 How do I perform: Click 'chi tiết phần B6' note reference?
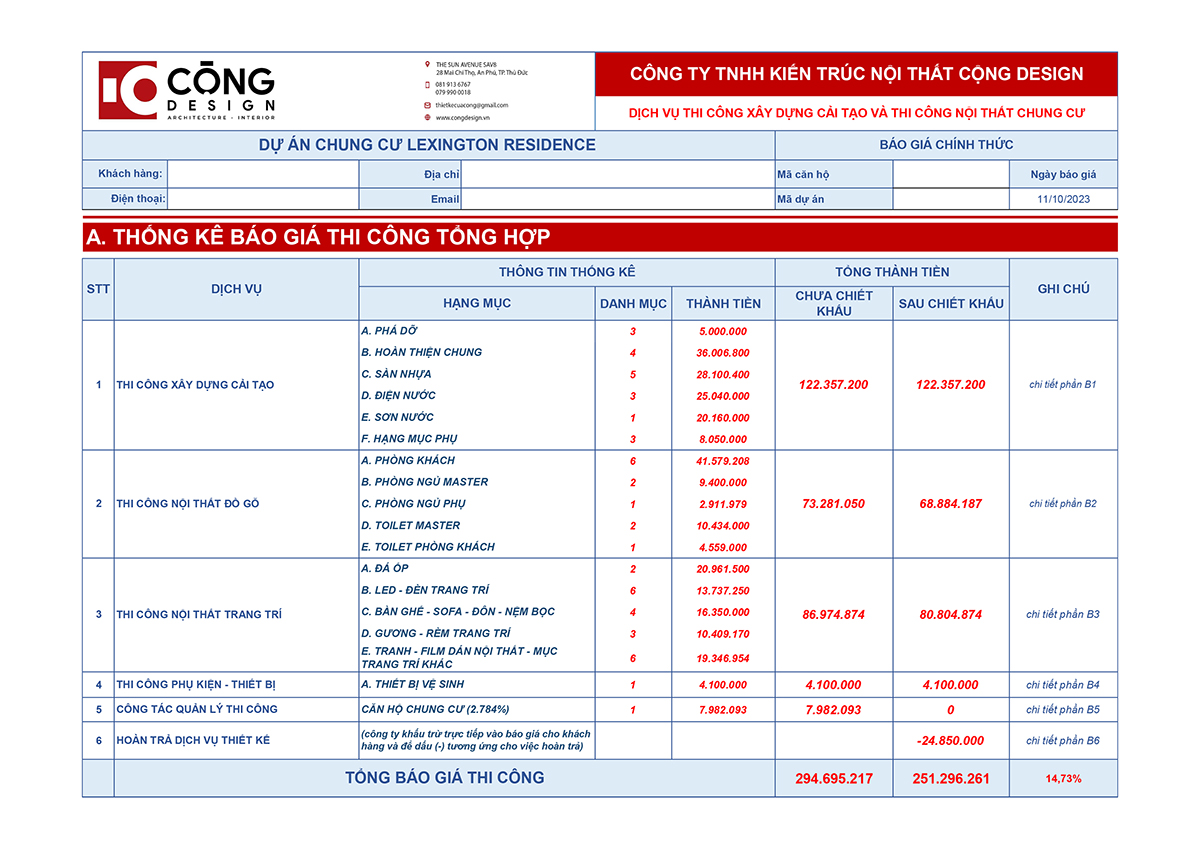[1063, 741]
